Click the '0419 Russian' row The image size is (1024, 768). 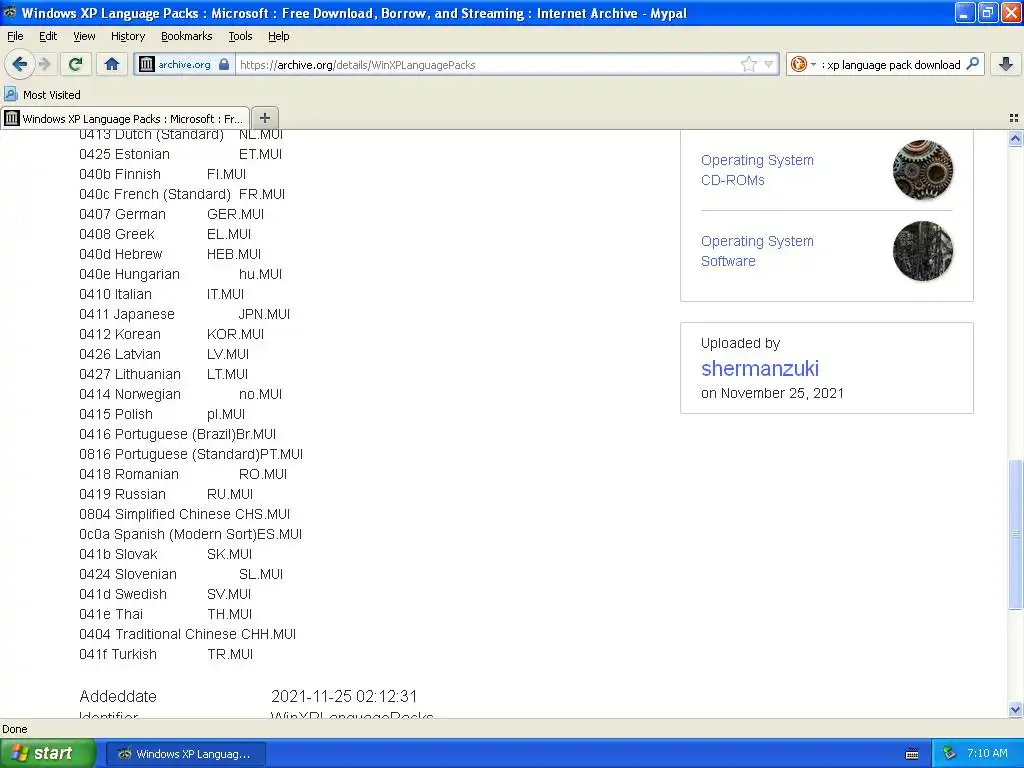tap(166, 494)
